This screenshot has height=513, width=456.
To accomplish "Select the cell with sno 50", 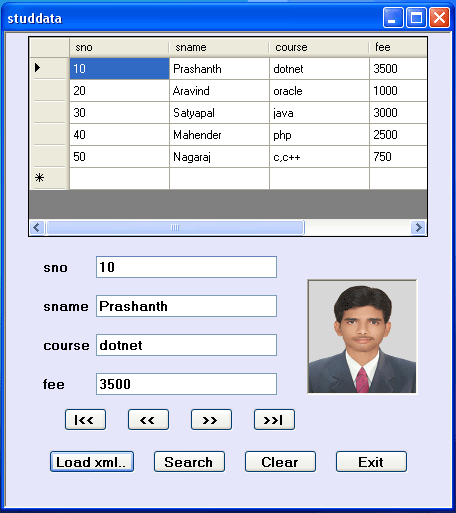I will click(119, 156).
